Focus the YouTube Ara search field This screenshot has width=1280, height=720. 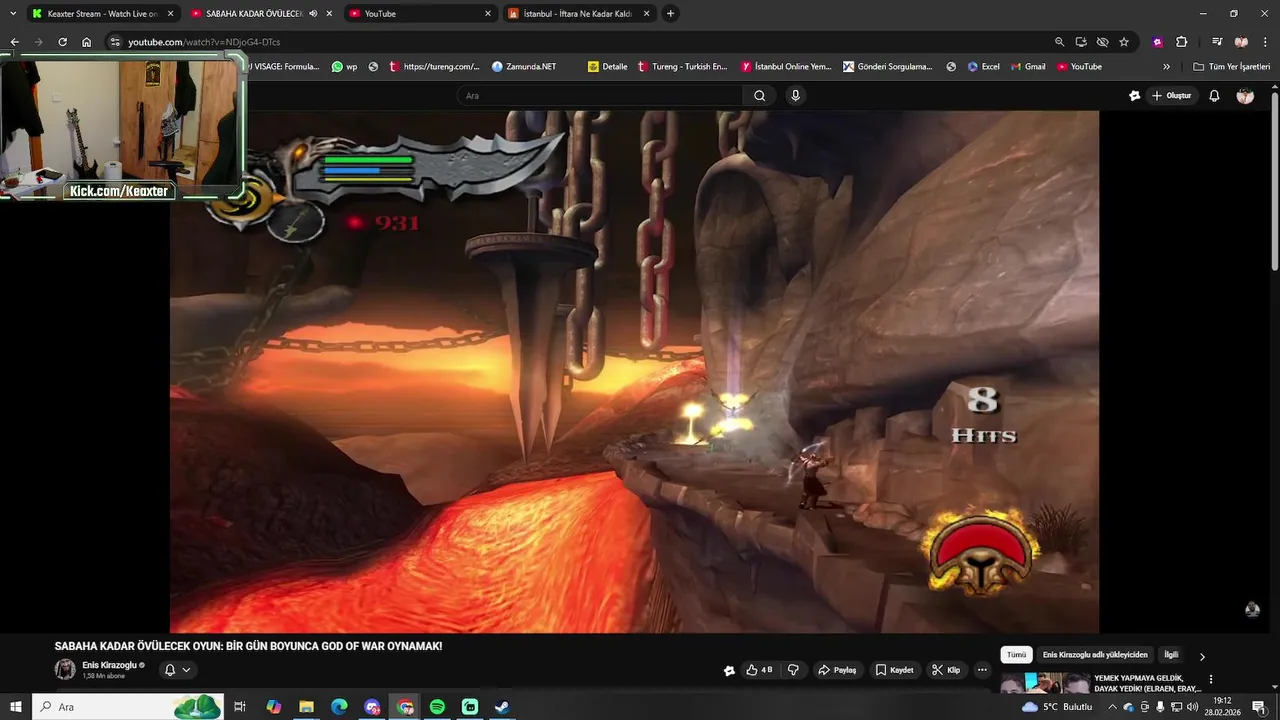[x=599, y=96]
